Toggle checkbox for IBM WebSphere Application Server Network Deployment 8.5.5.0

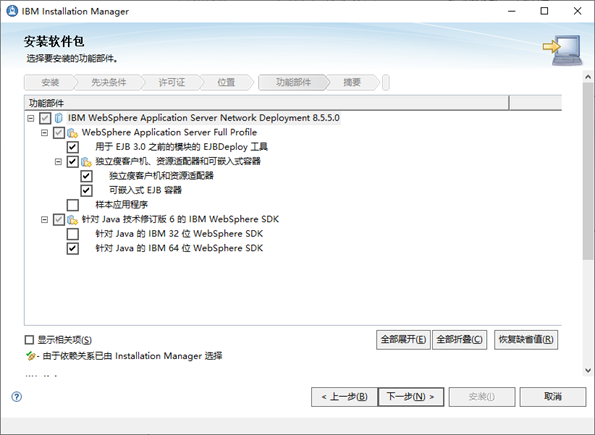(x=45, y=118)
